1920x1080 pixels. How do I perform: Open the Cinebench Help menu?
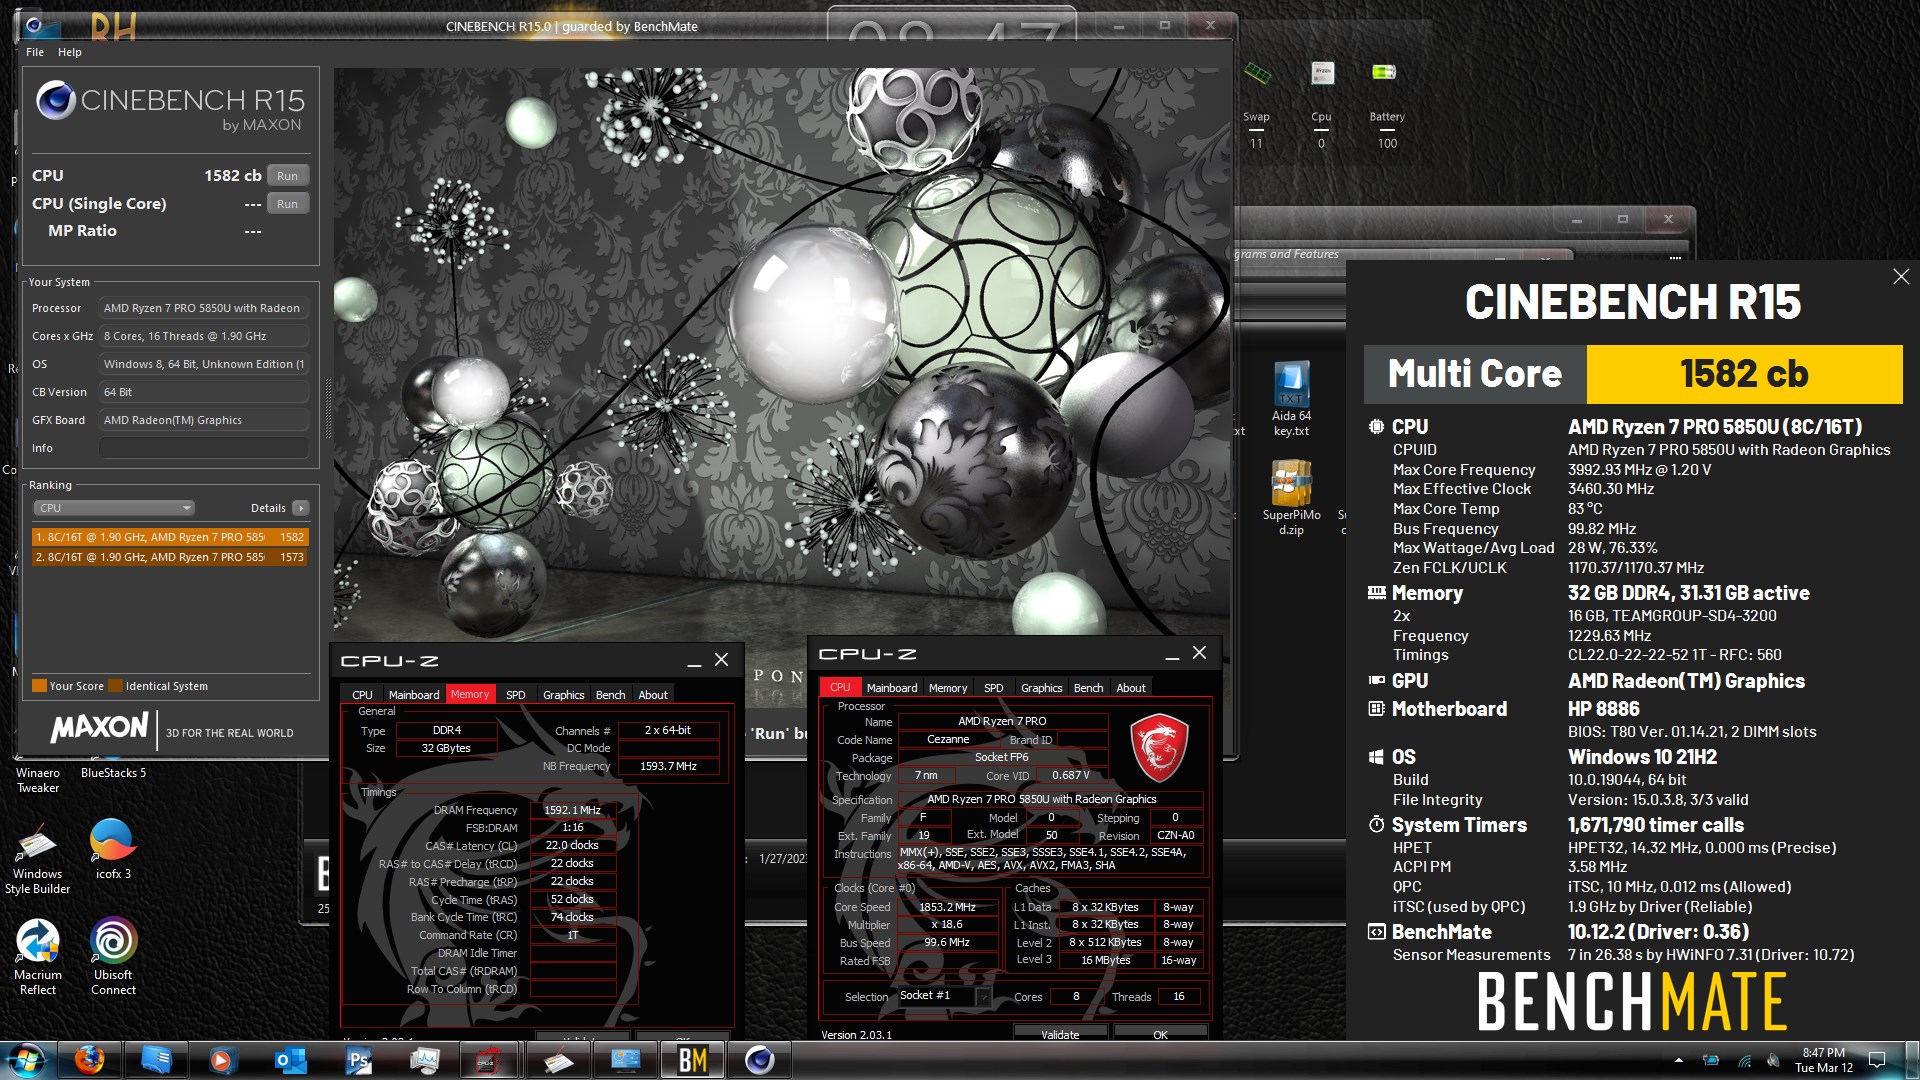point(70,52)
